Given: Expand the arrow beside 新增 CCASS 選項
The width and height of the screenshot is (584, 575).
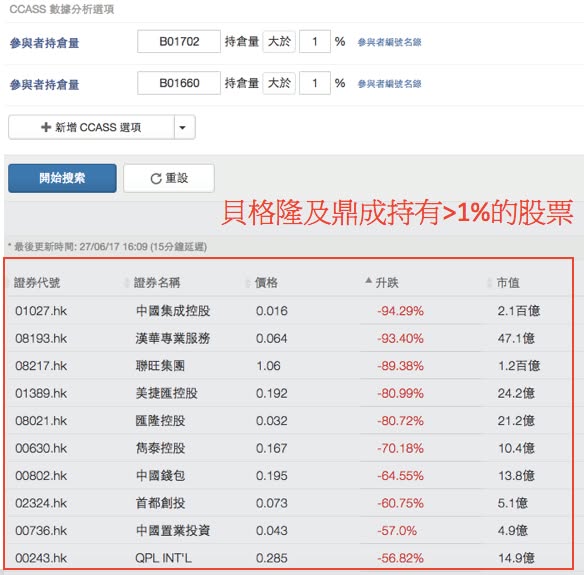Looking at the screenshot, I should [x=184, y=127].
